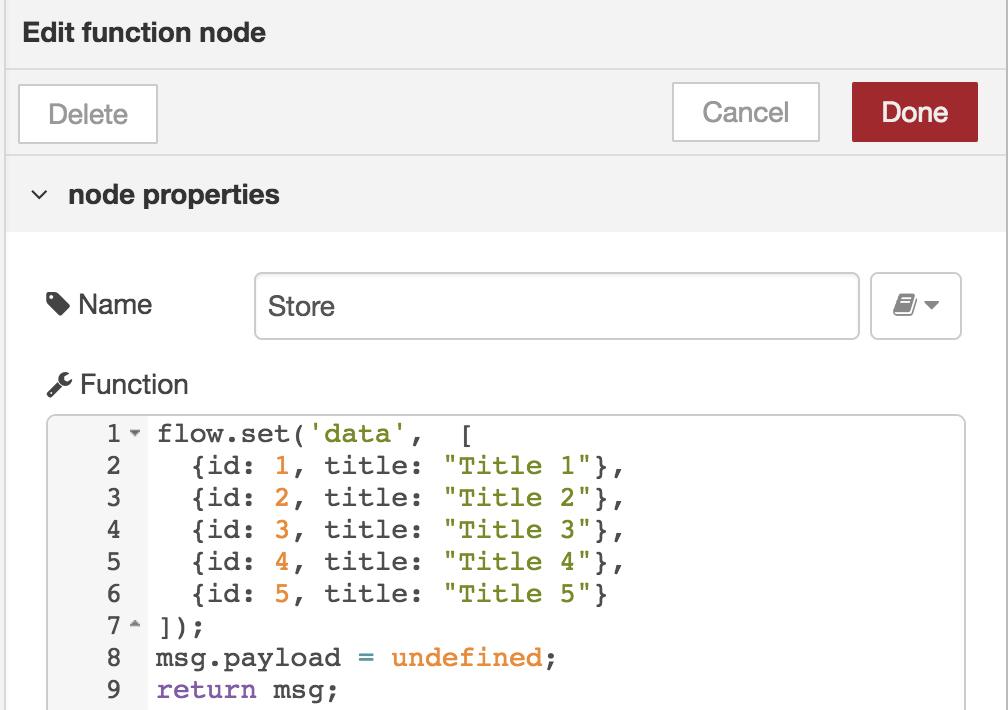The height and width of the screenshot is (710, 1008).
Task: Click the closing bracket line ]);
Action: (x=181, y=626)
